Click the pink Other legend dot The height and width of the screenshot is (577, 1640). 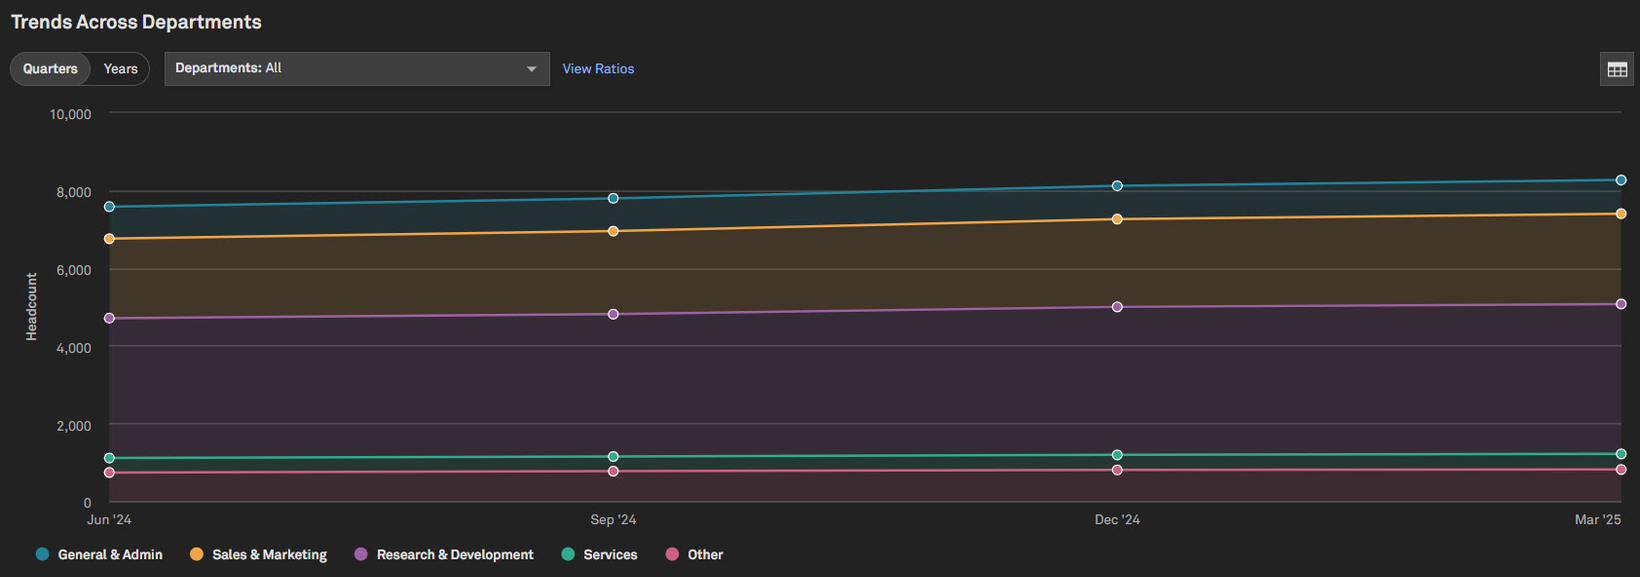(x=672, y=554)
